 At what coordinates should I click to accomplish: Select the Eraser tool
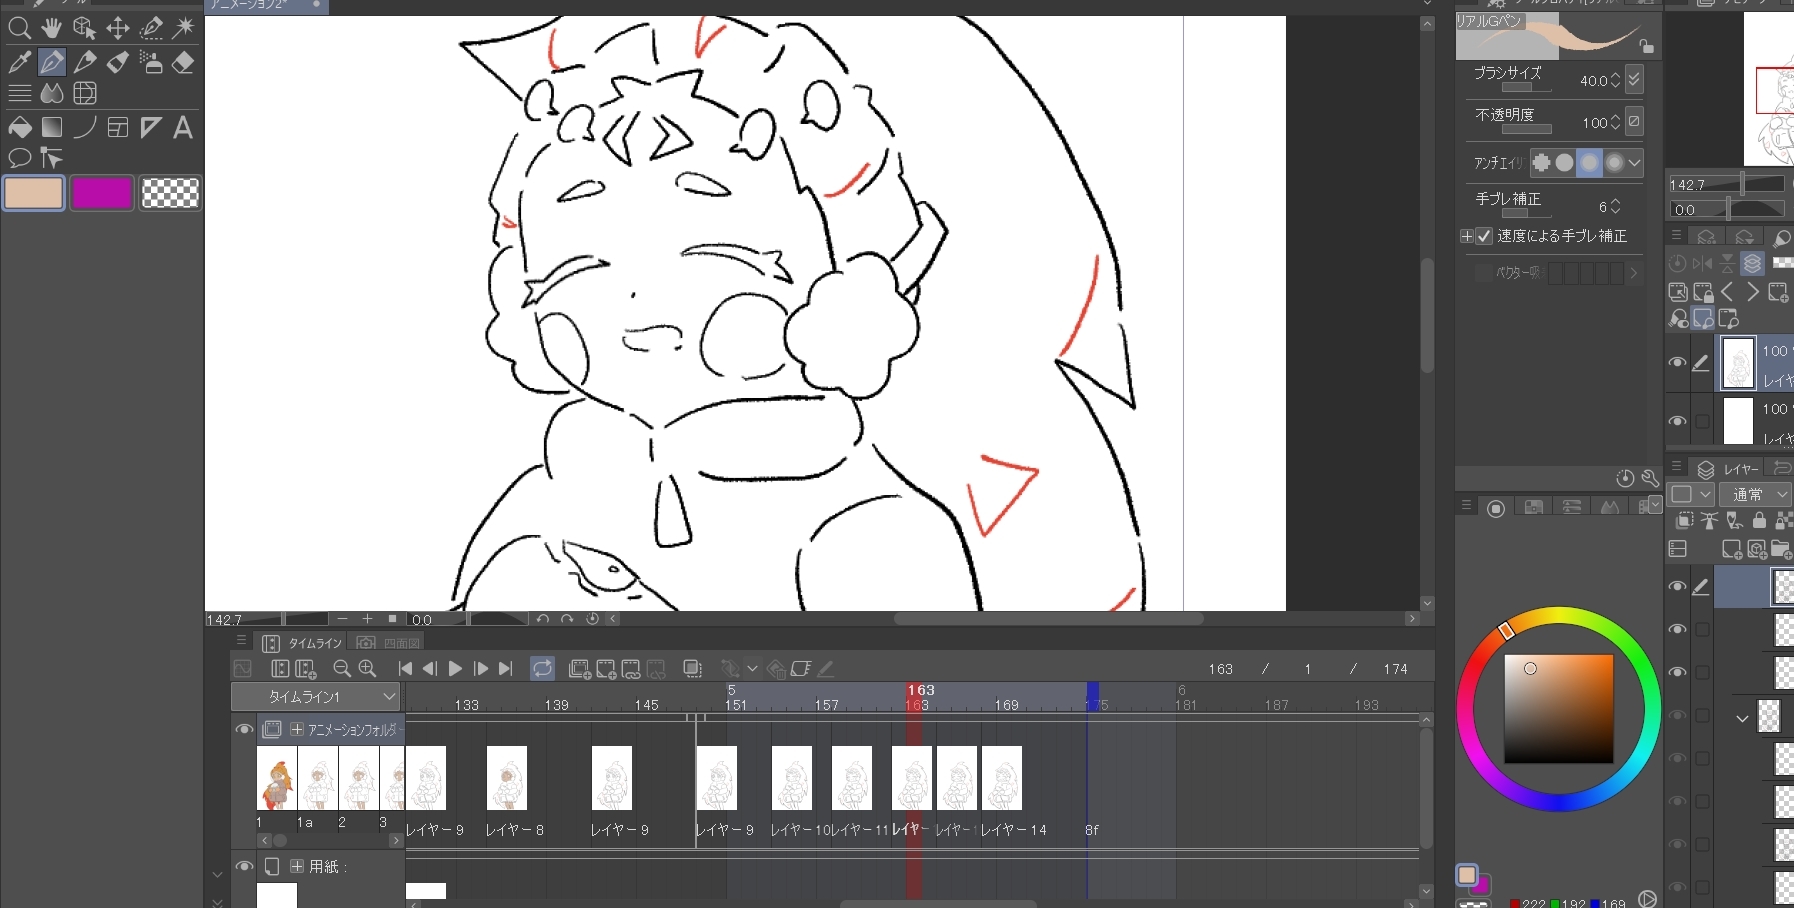click(183, 63)
